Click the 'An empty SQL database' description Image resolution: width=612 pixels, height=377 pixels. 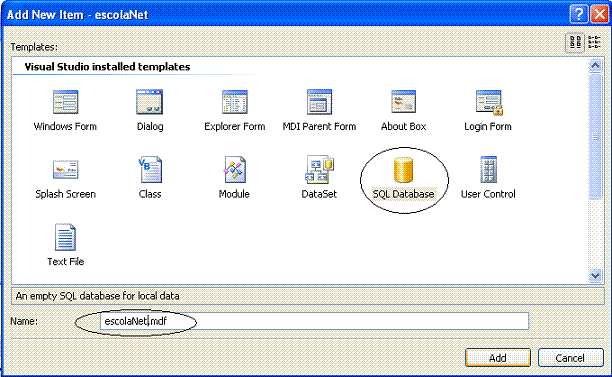coord(98,296)
